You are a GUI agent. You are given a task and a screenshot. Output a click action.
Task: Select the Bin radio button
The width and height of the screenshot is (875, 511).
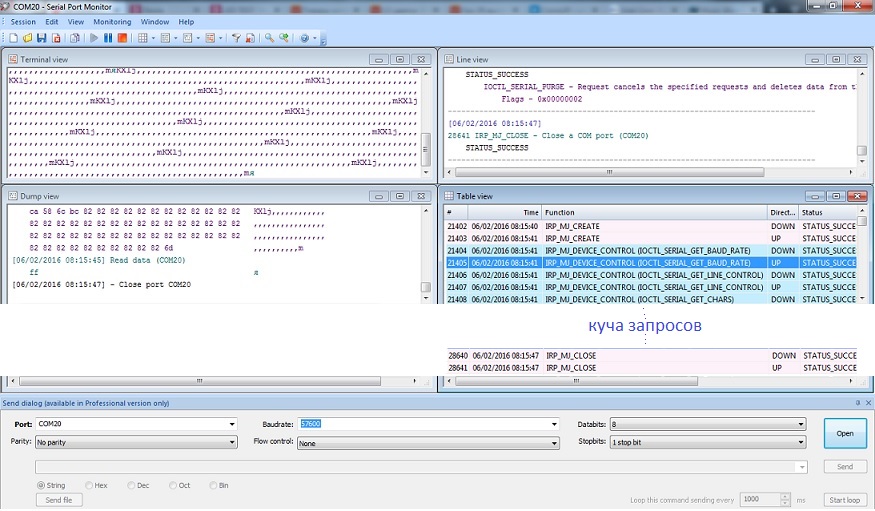tap(212, 485)
